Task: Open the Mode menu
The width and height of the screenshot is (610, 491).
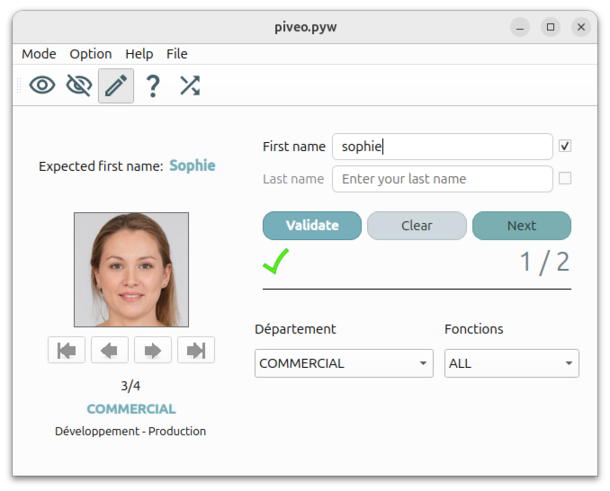Action: (39, 54)
